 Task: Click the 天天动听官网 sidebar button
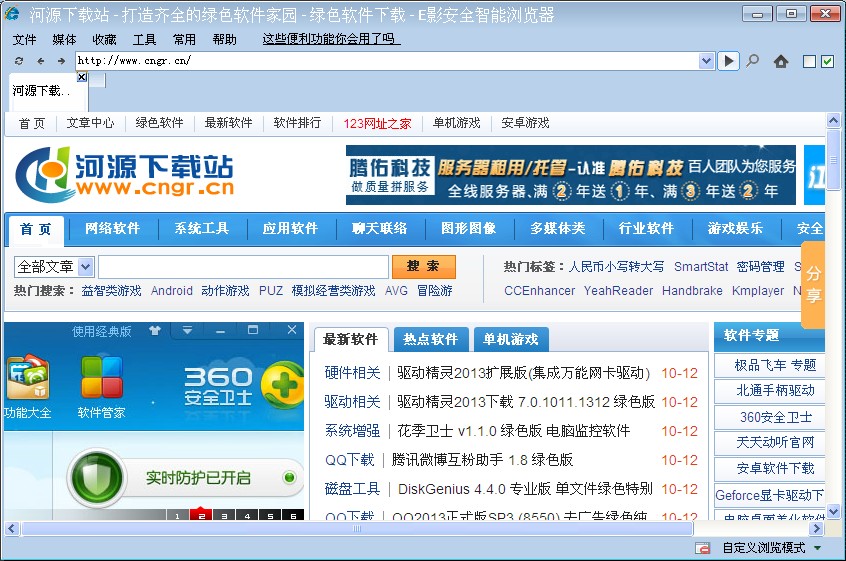coord(770,442)
